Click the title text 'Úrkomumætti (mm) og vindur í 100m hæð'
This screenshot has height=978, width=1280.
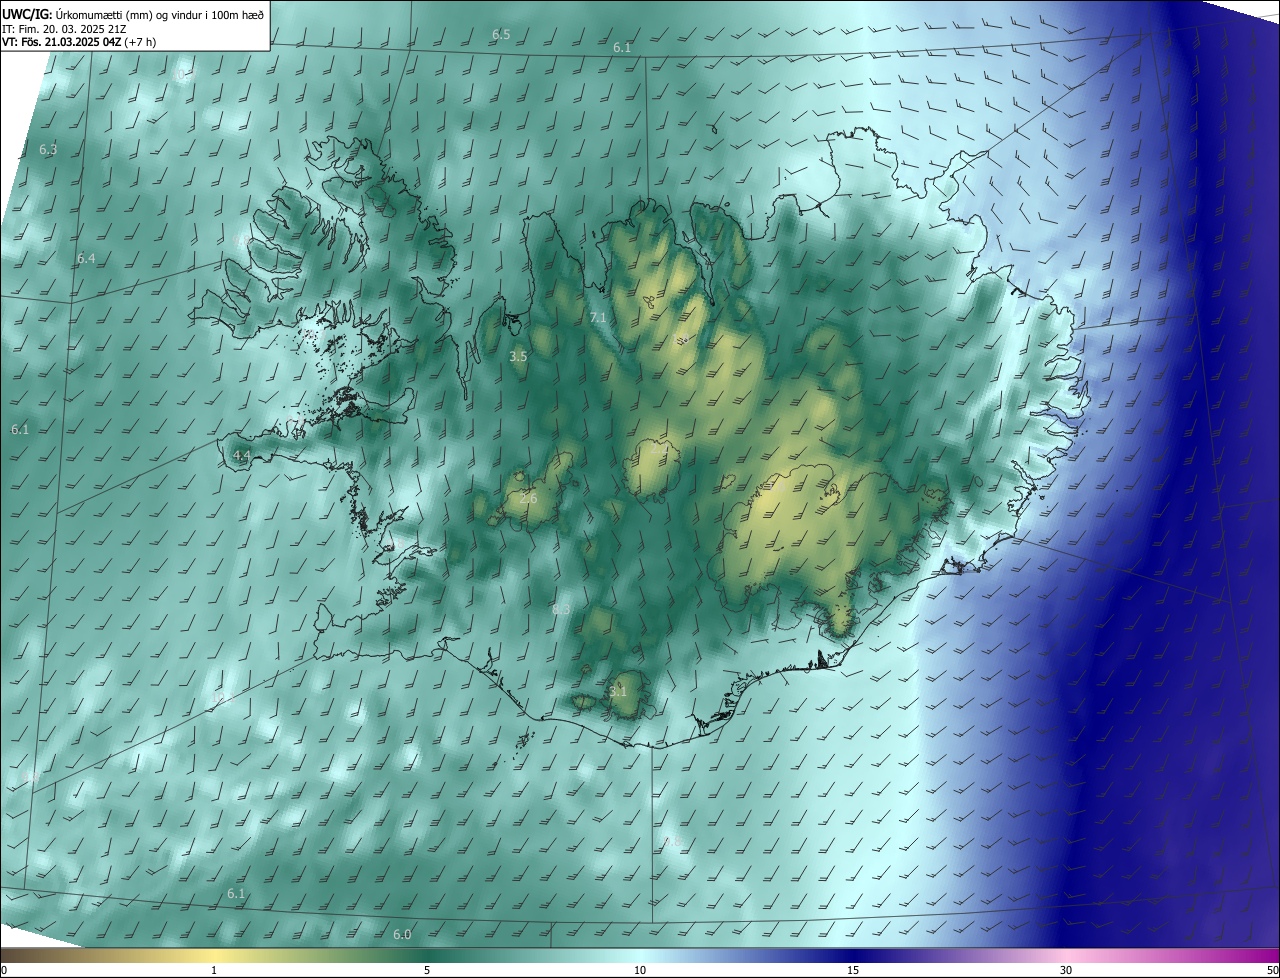click(x=159, y=13)
